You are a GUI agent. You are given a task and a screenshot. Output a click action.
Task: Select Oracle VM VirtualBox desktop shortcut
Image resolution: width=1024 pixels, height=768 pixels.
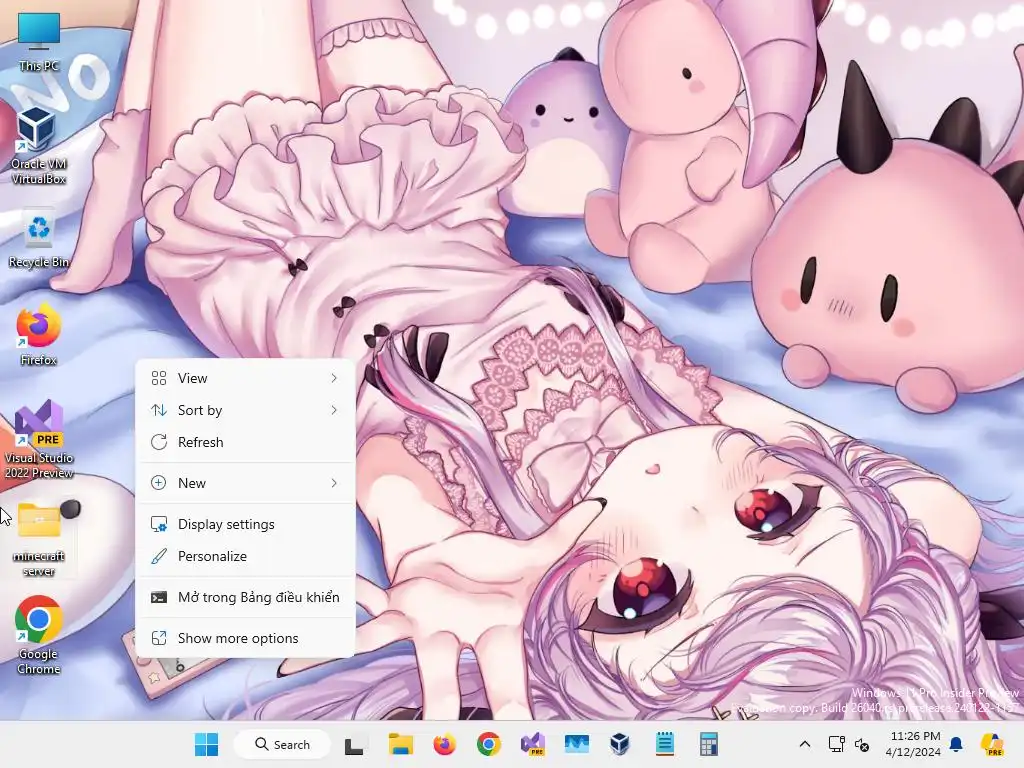[x=39, y=145]
